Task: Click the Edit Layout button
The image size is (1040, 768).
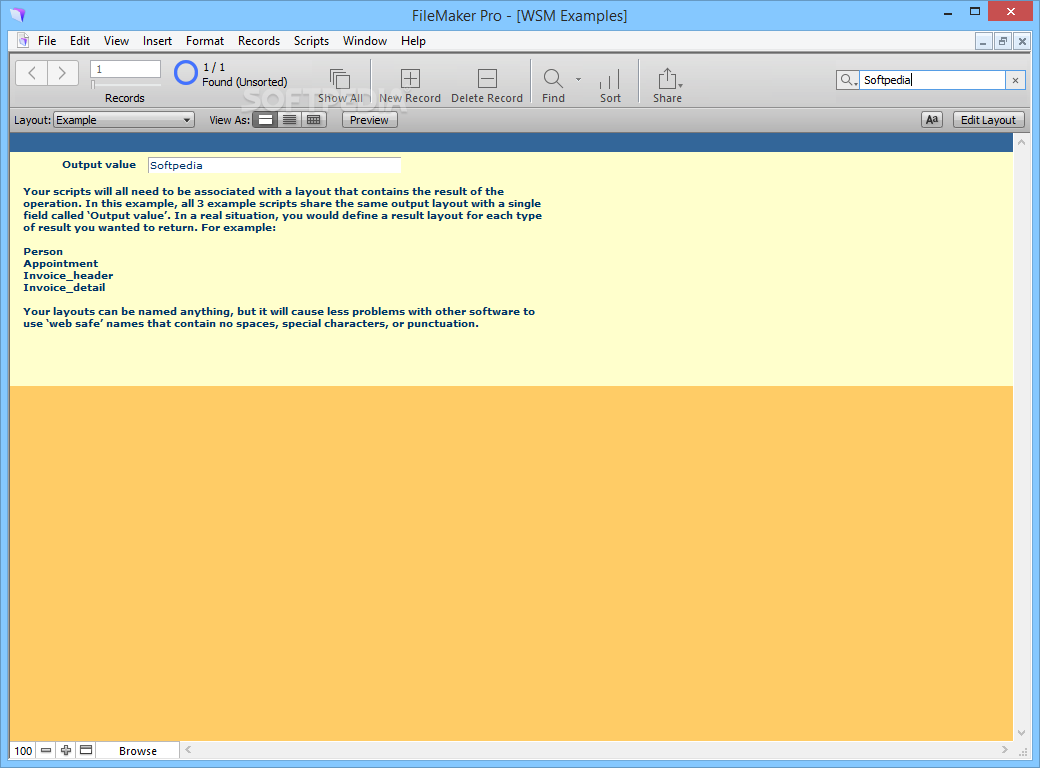Action: [988, 120]
